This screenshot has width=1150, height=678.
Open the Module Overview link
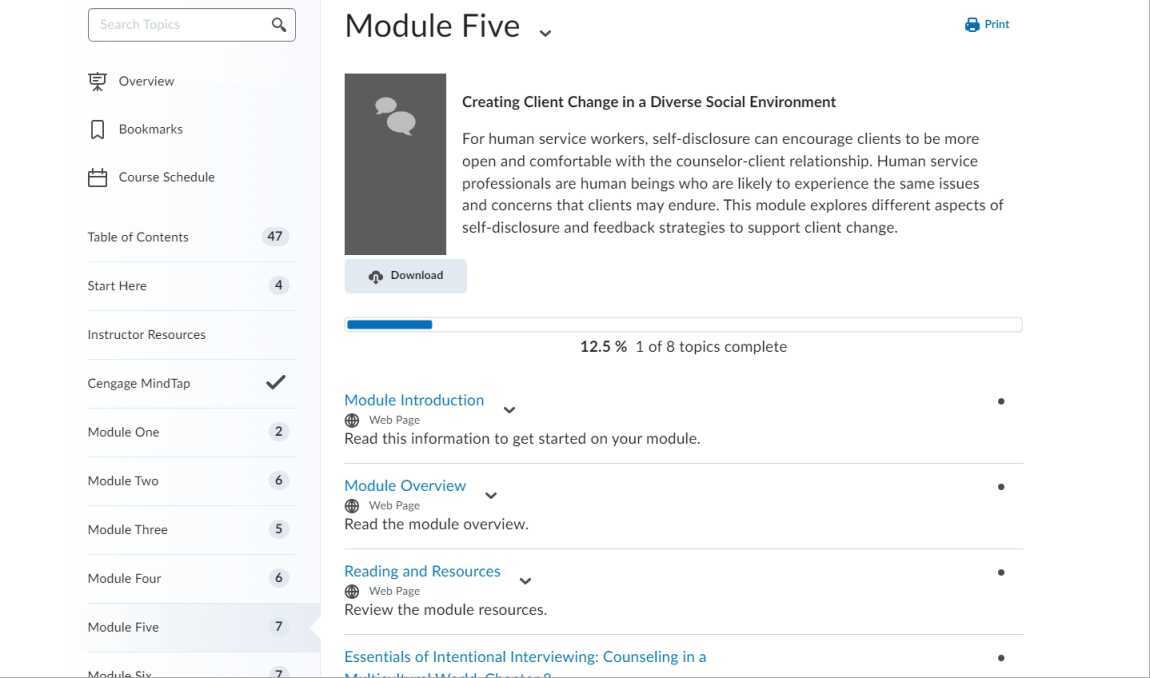tap(405, 485)
